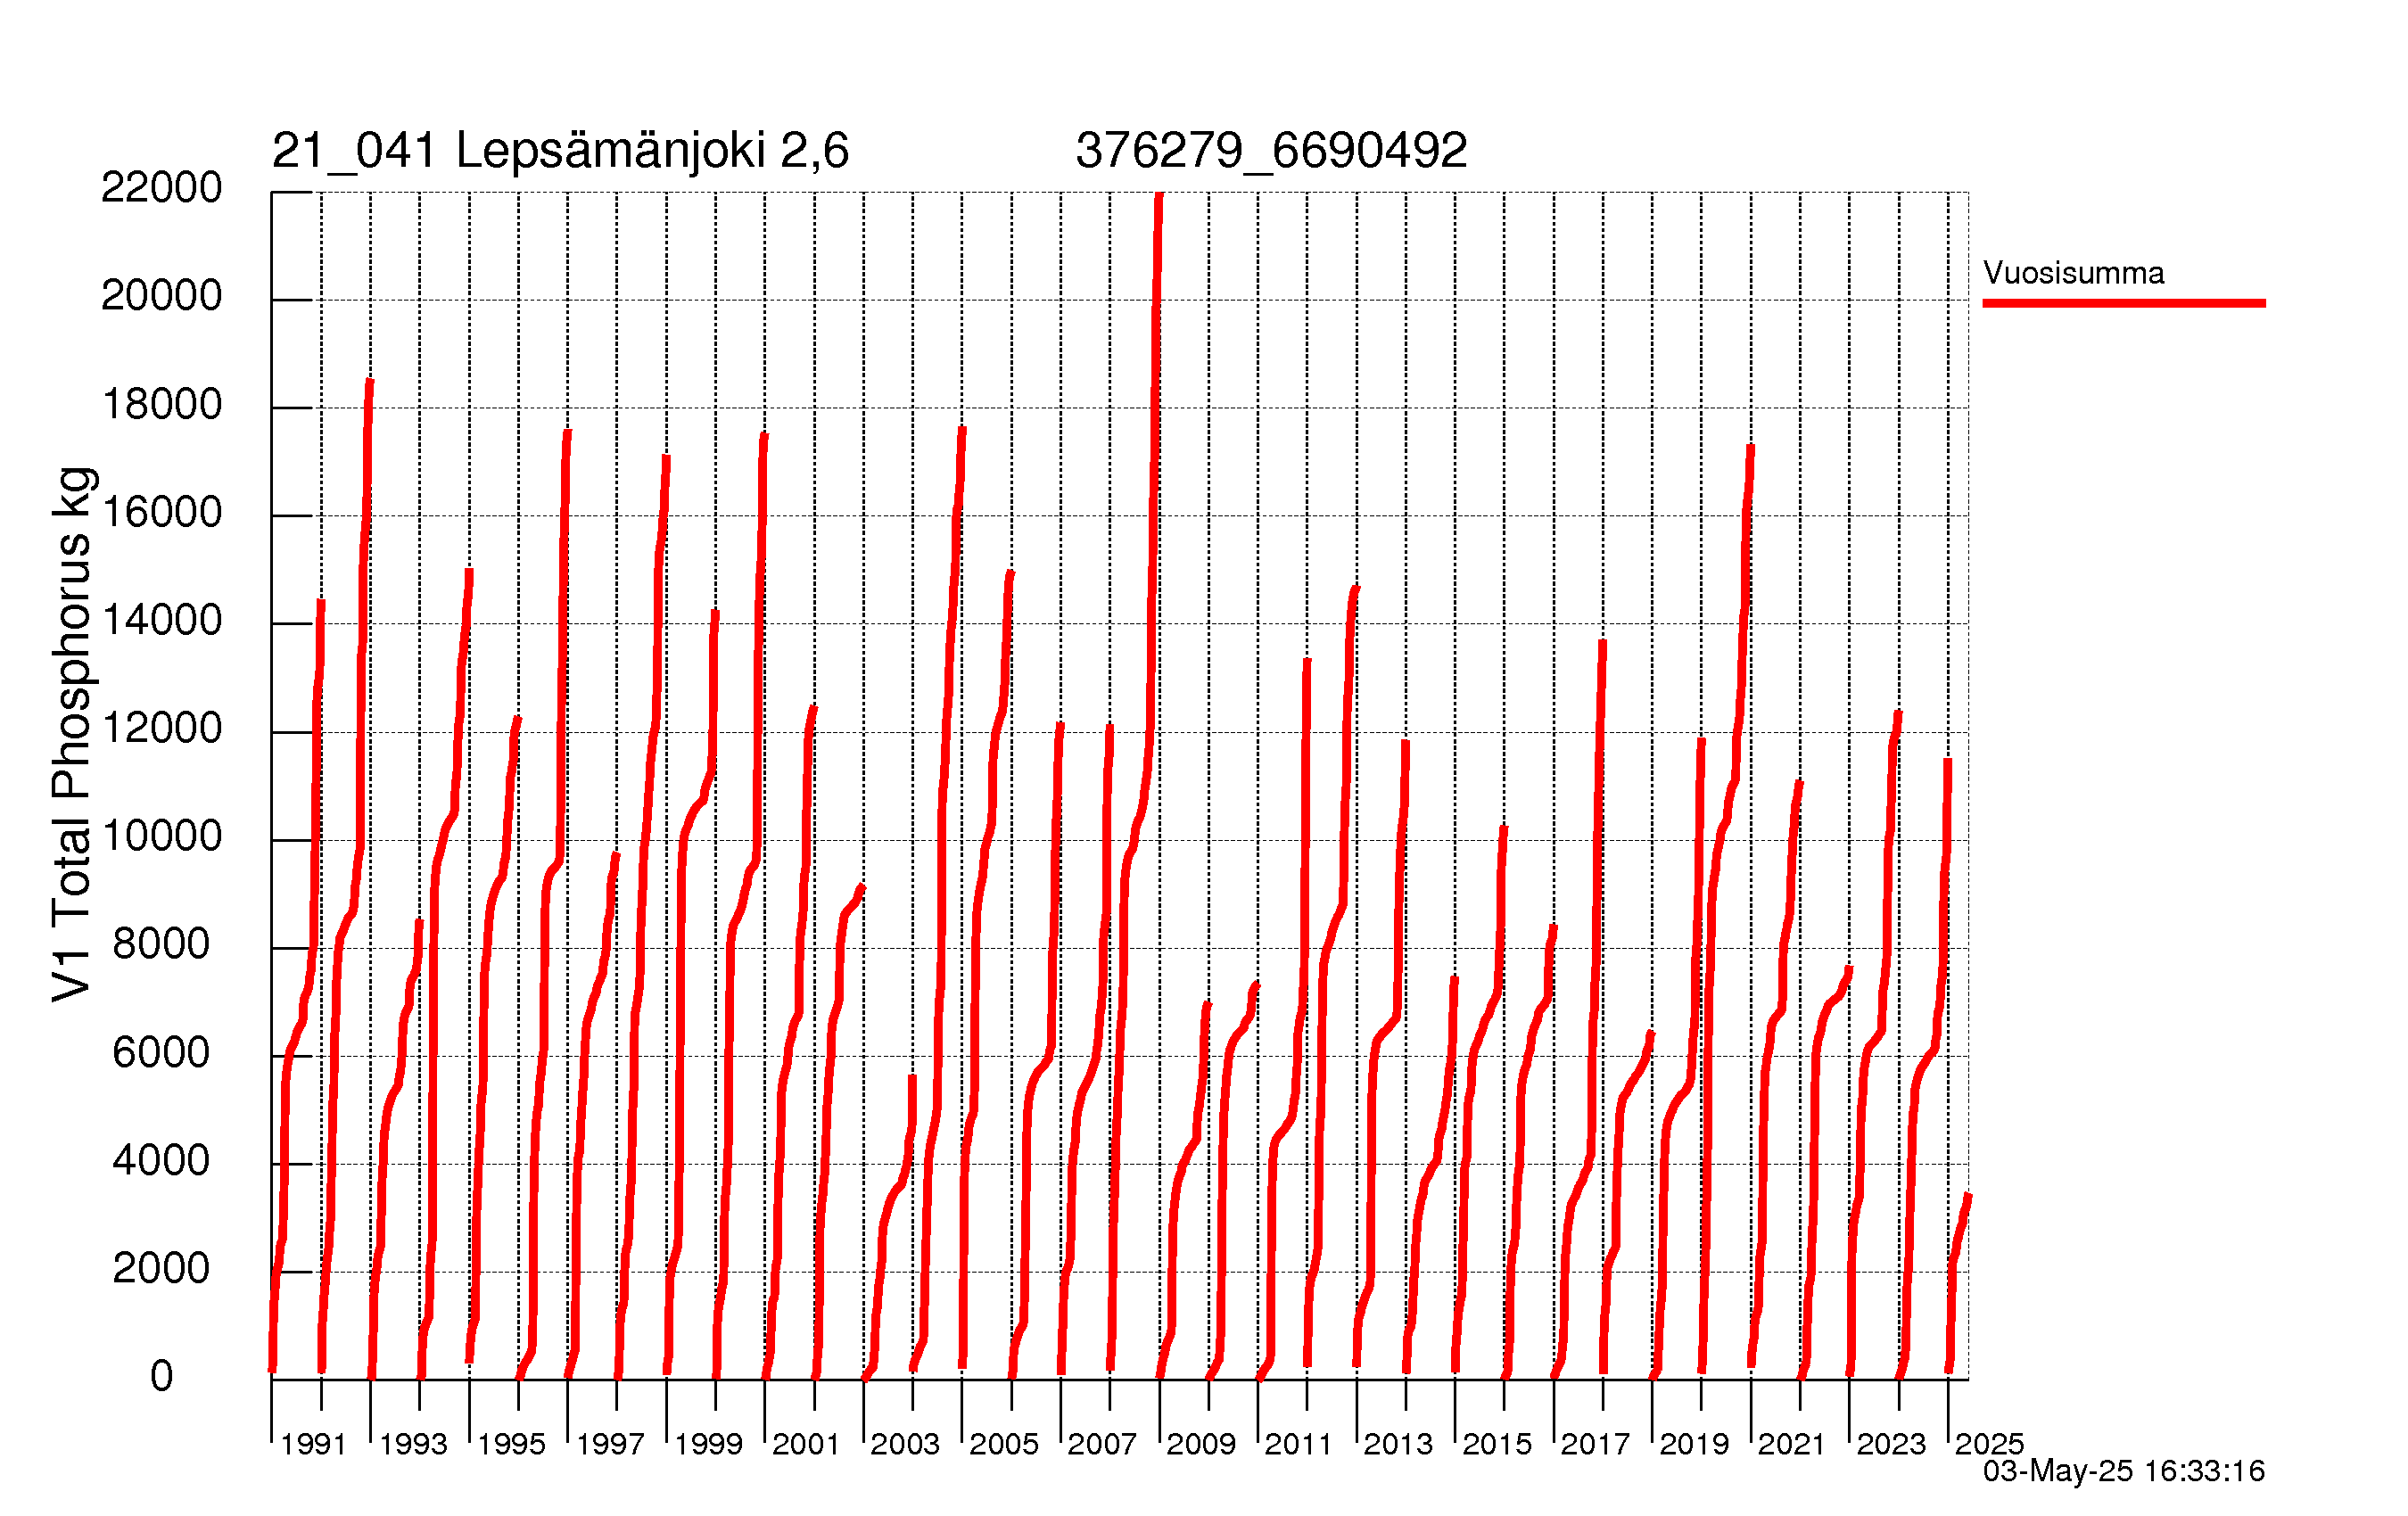Click the y-axis value 14000
The image size is (2408, 1516).
pos(161,620)
